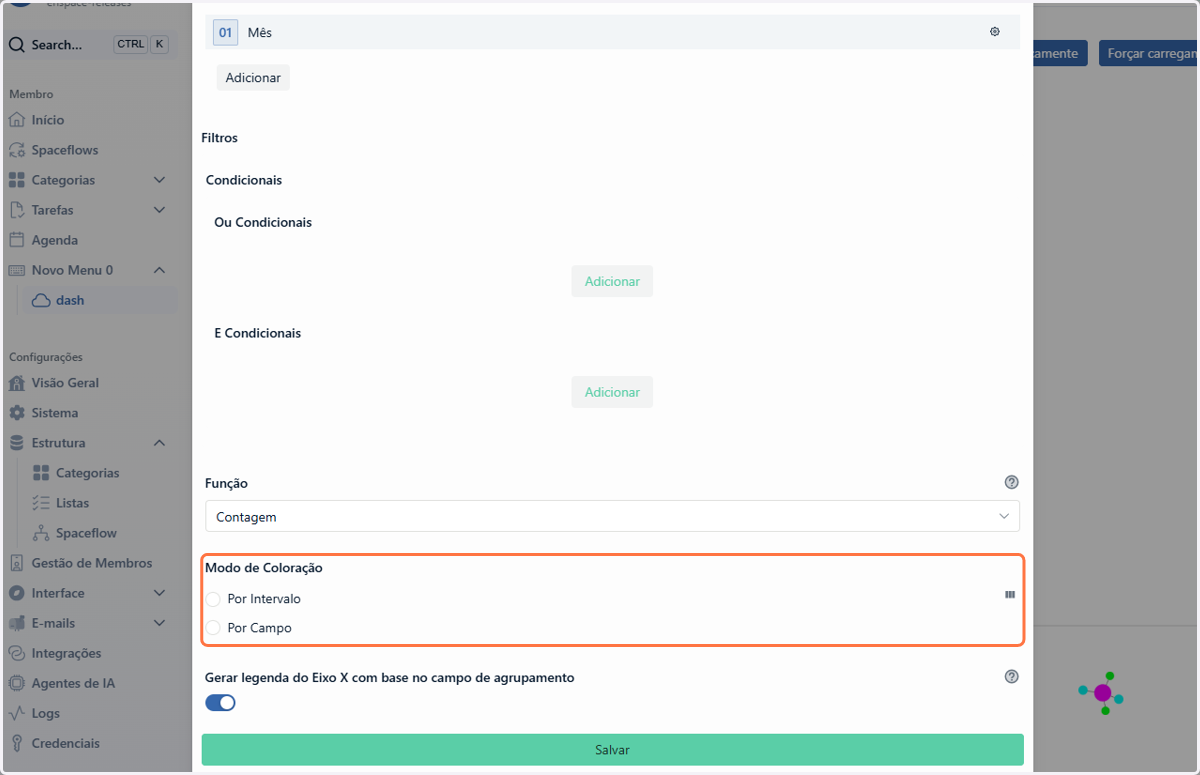Select the Por Intervalo radio option
This screenshot has height=775, width=1200.
213,599
